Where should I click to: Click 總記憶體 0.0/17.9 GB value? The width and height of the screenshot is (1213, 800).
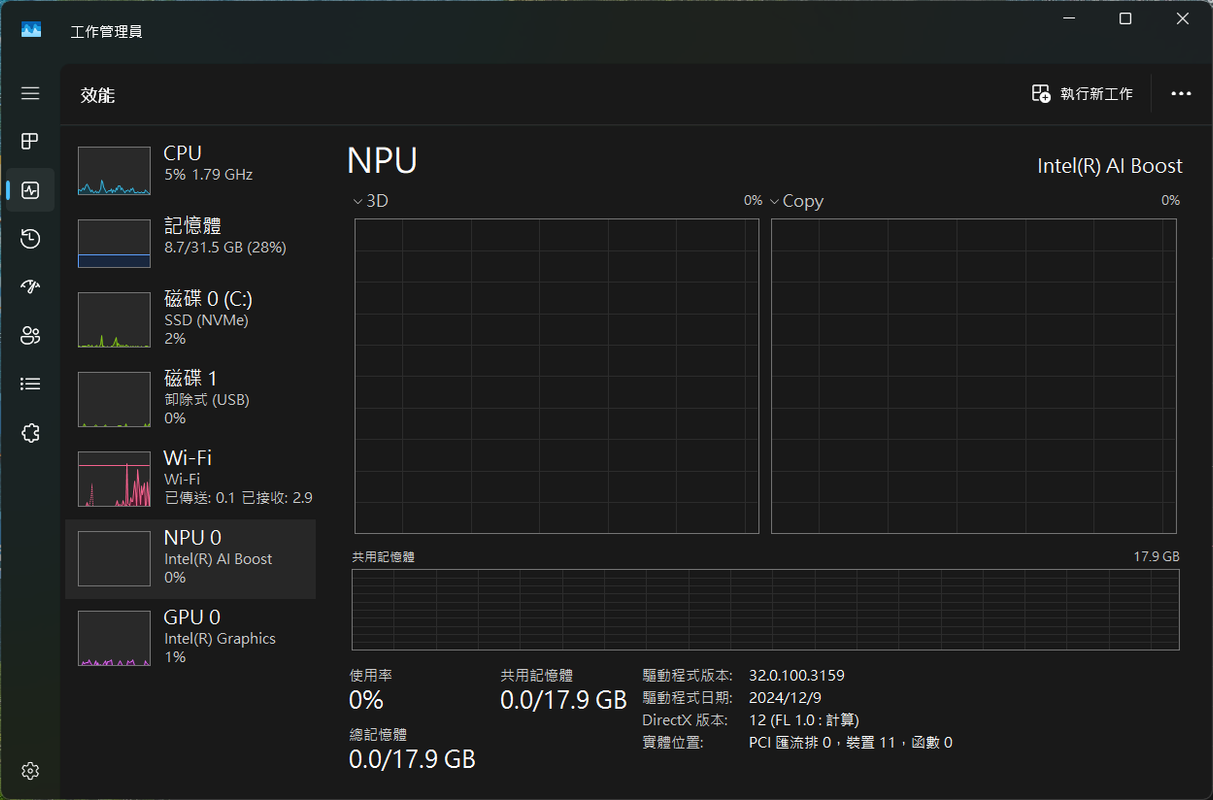(x=412, y=759)
